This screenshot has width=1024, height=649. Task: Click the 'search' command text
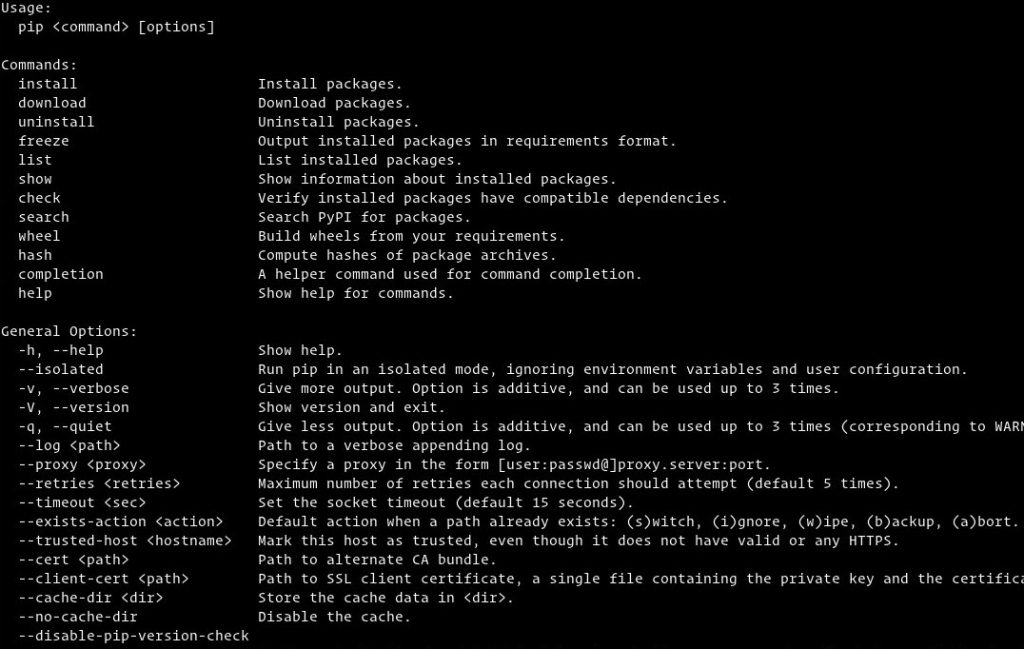(43, 217)
